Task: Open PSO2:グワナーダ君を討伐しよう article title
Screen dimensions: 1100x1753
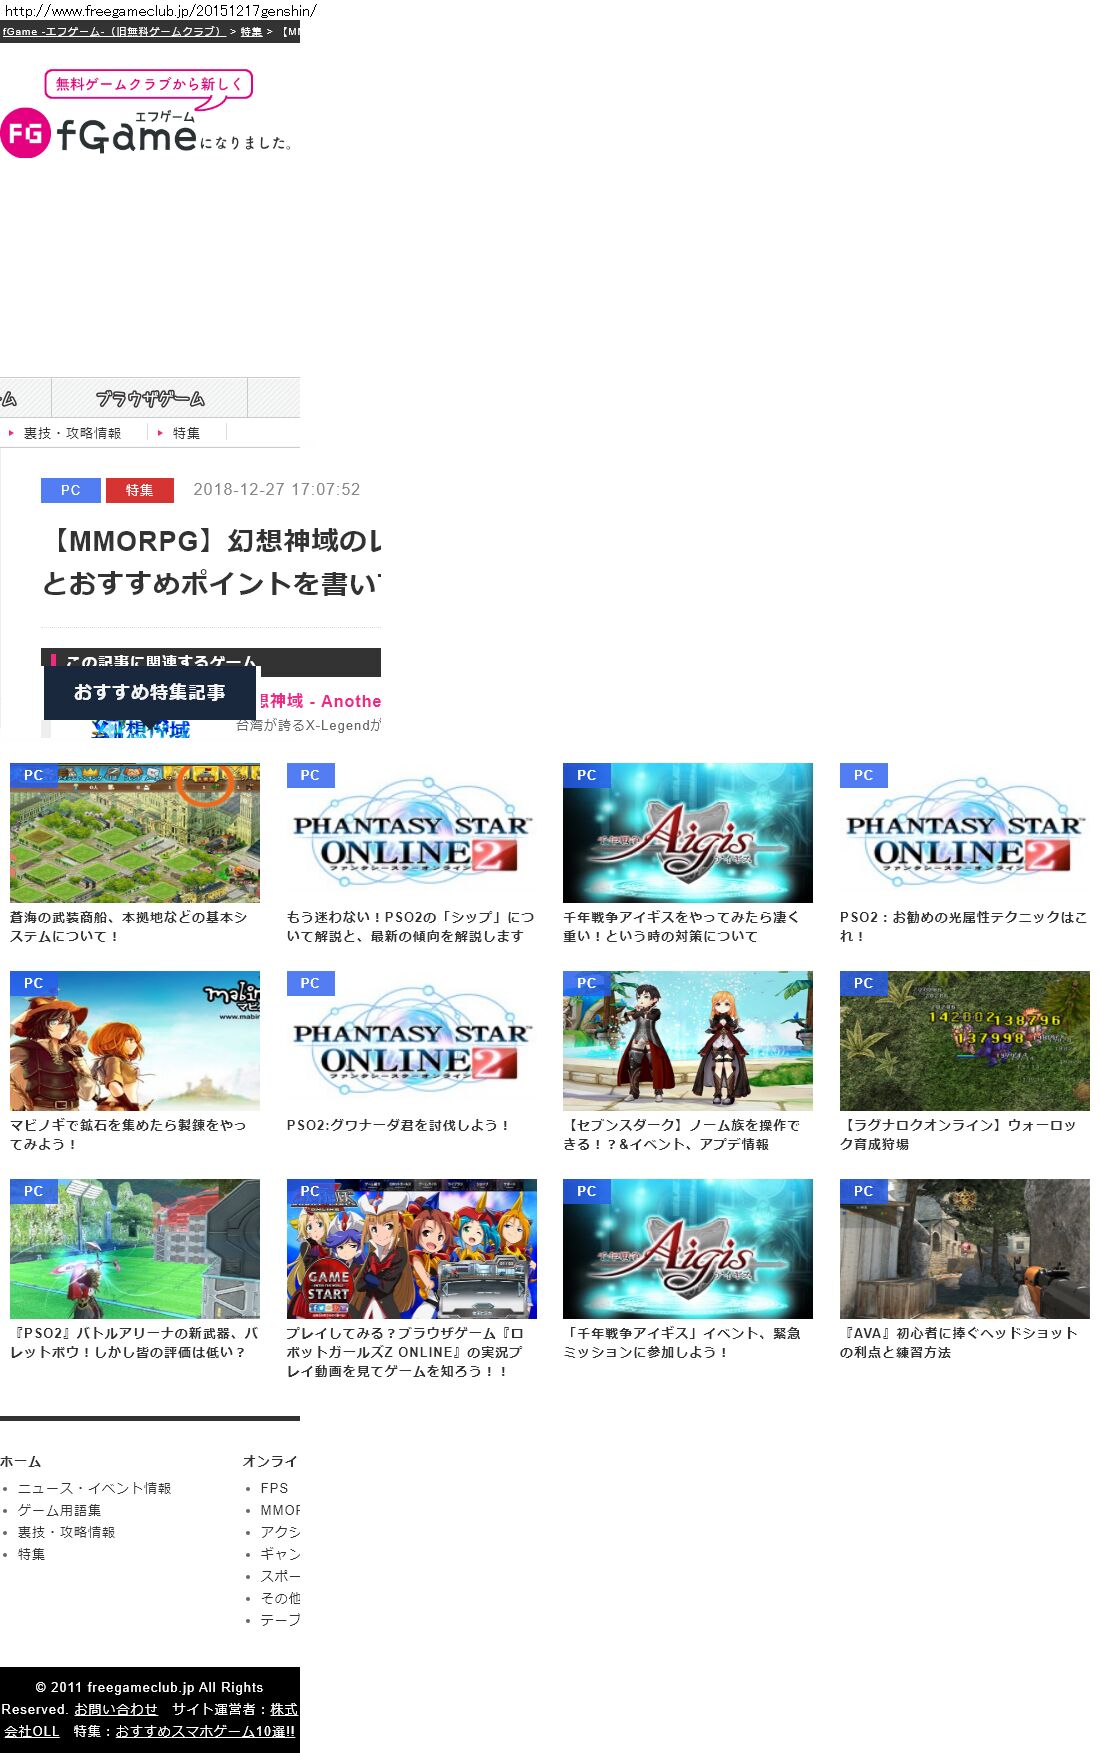Action: click(x=399, y=1126)
